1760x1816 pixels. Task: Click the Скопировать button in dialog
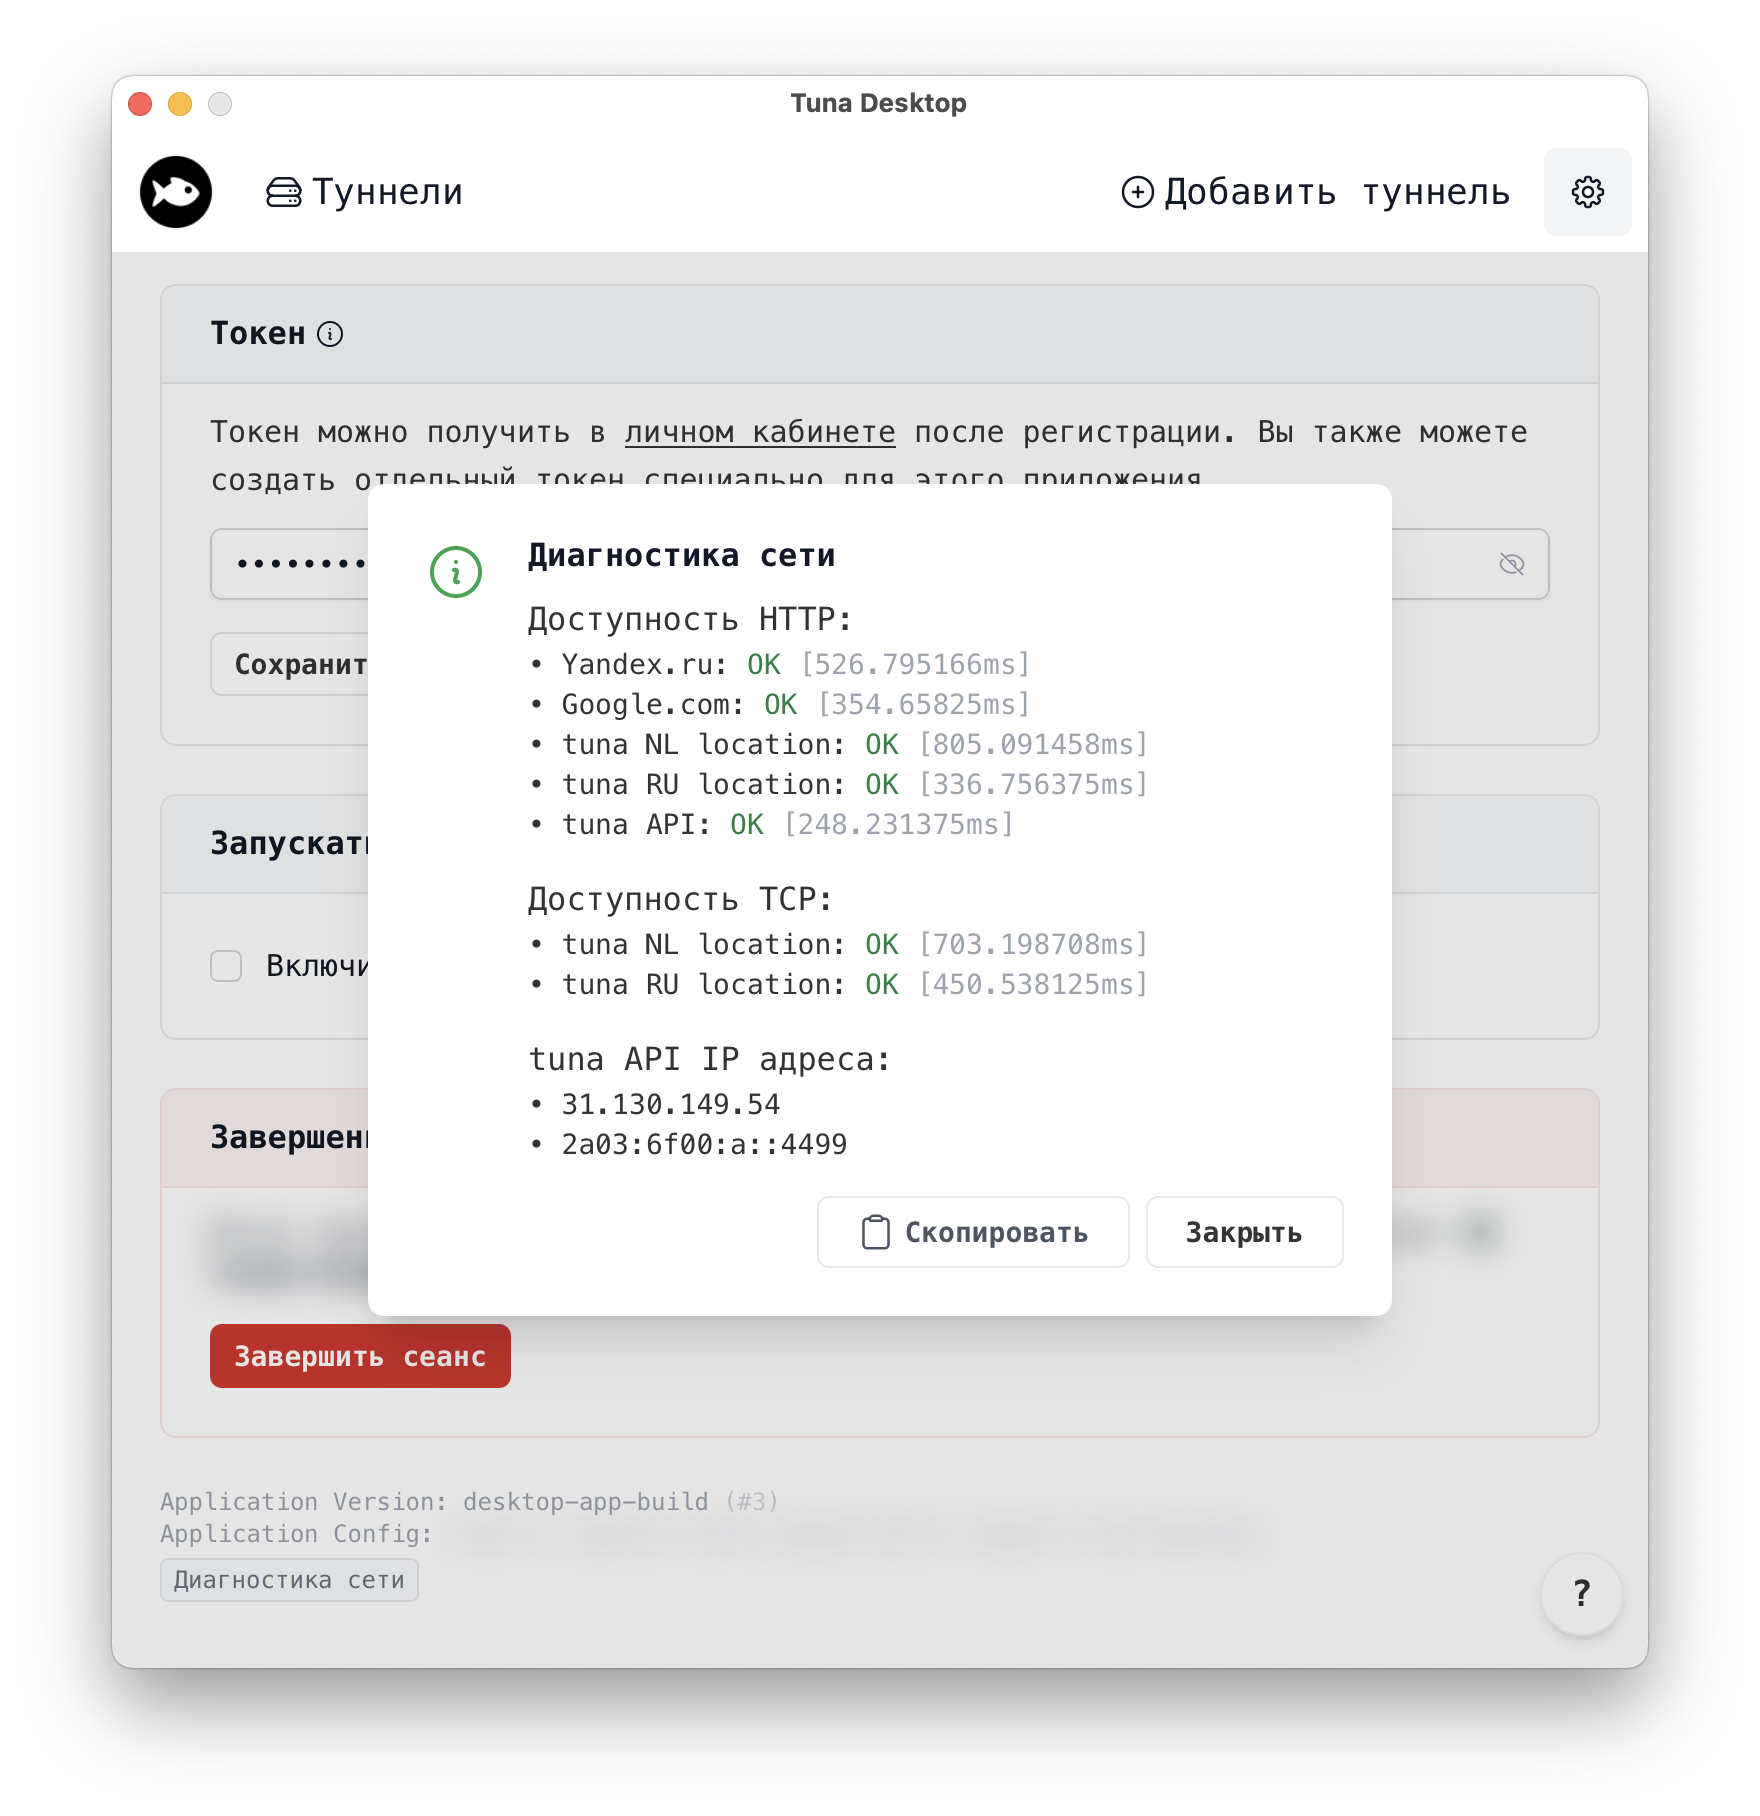click(x=973, y=1232)
